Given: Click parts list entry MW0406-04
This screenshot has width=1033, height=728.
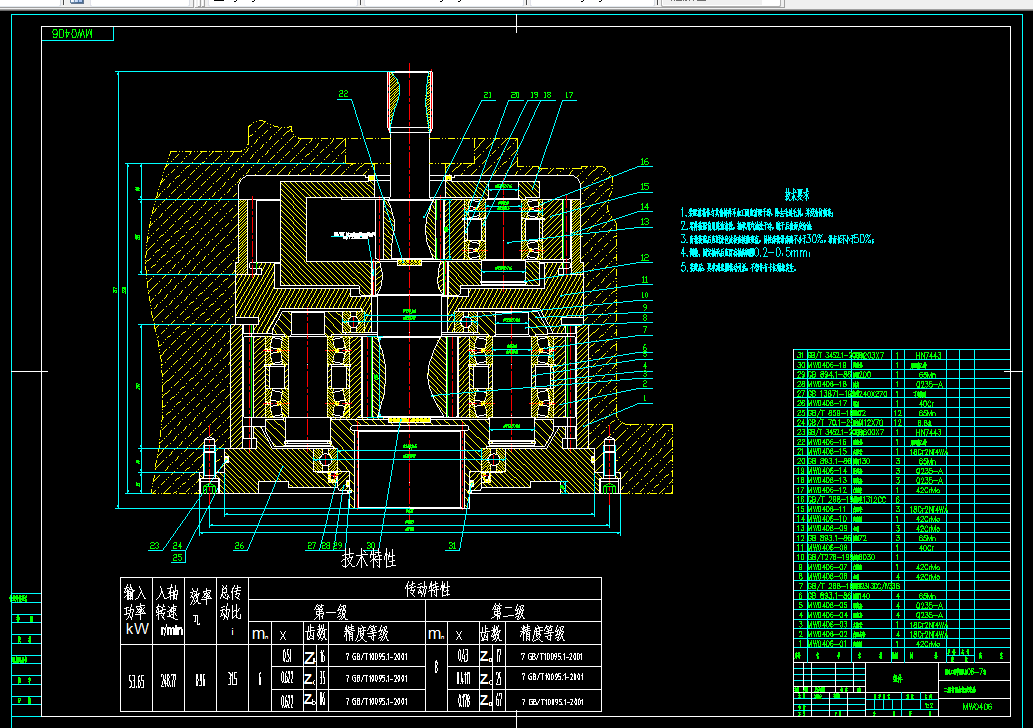Looking at the screenshot, I should tap(827, 615).
